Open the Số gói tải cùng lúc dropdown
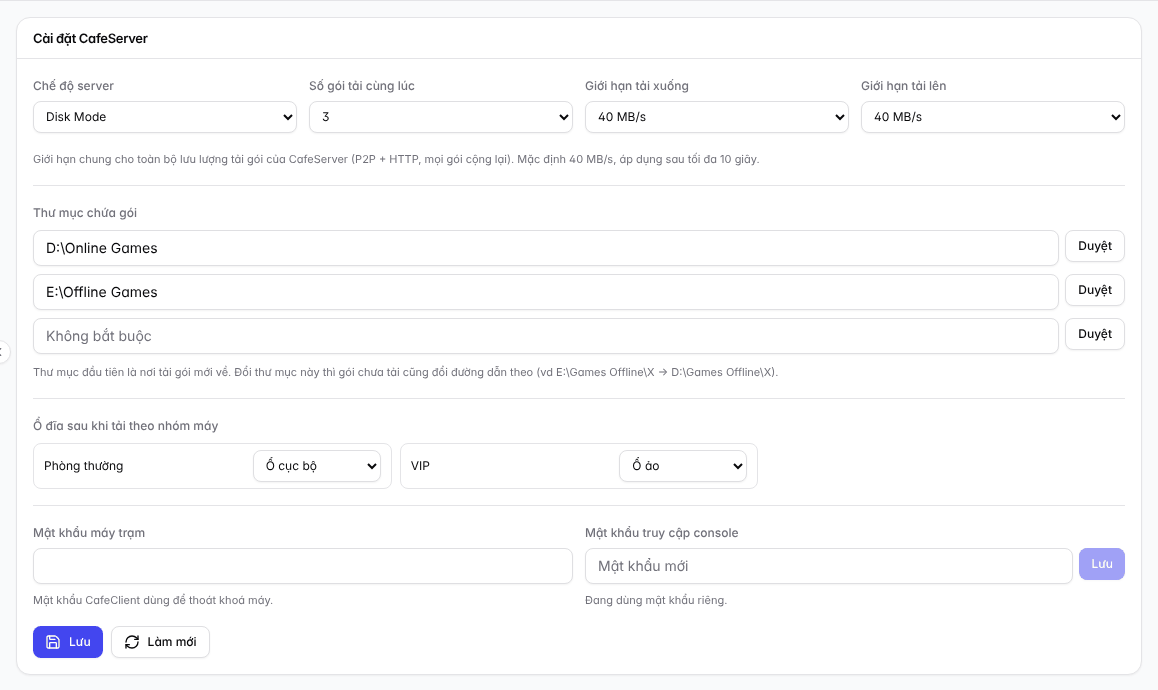Screen dimensions: 1158x690 point(441,117)
